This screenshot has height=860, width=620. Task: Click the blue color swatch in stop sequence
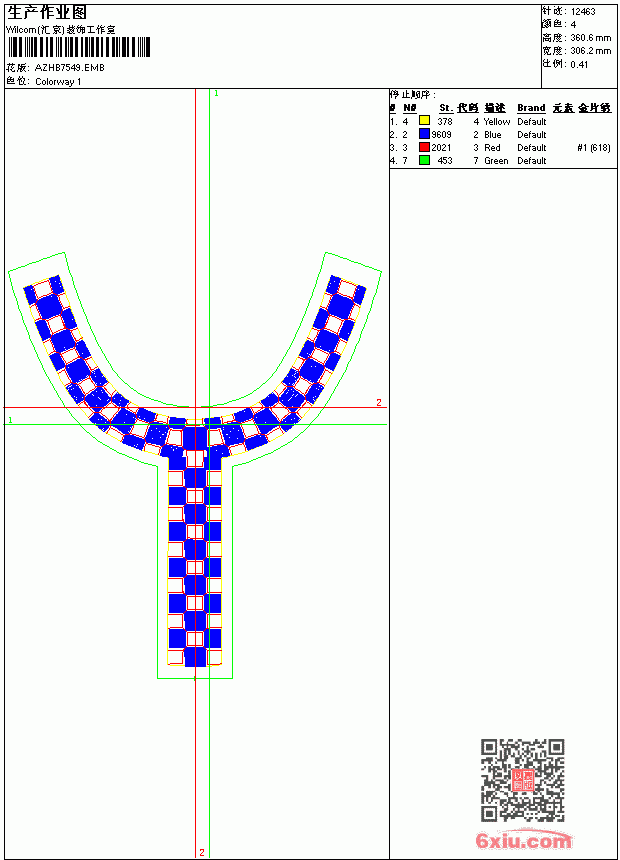(x=424, y=134)
